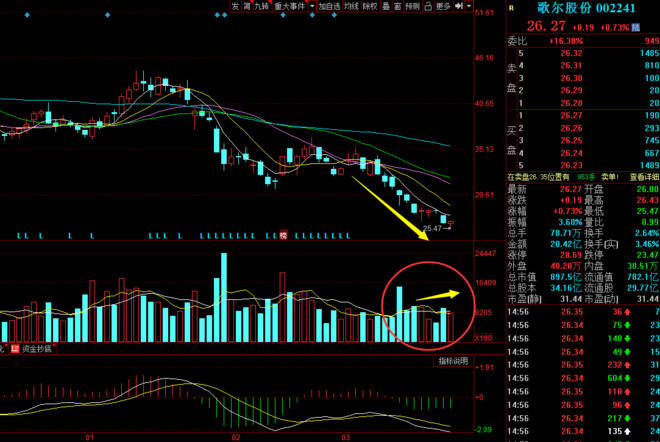Click the 涨停 limit-up price 28.69

click(x=571, y=255)
